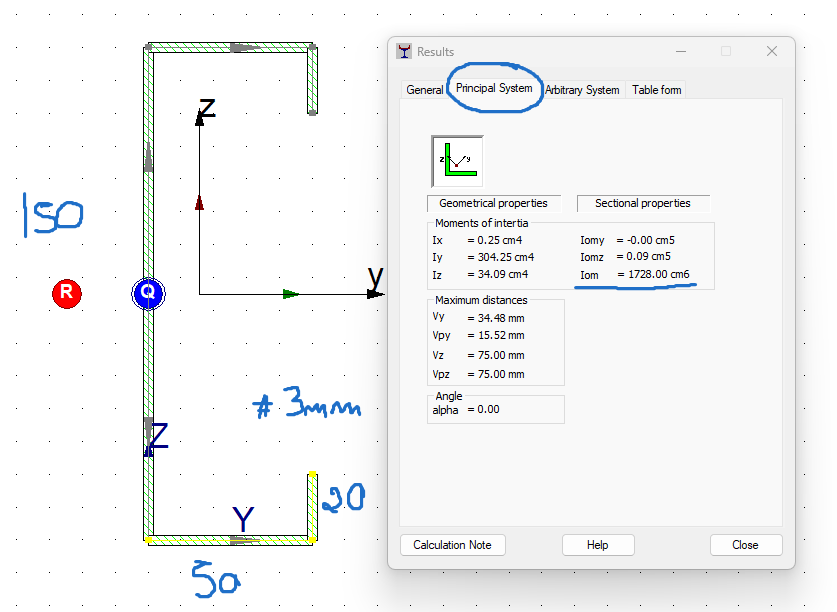Click the lowercase z axis label at top
This screenshot has width=837, height=612.
pos(207,108)
